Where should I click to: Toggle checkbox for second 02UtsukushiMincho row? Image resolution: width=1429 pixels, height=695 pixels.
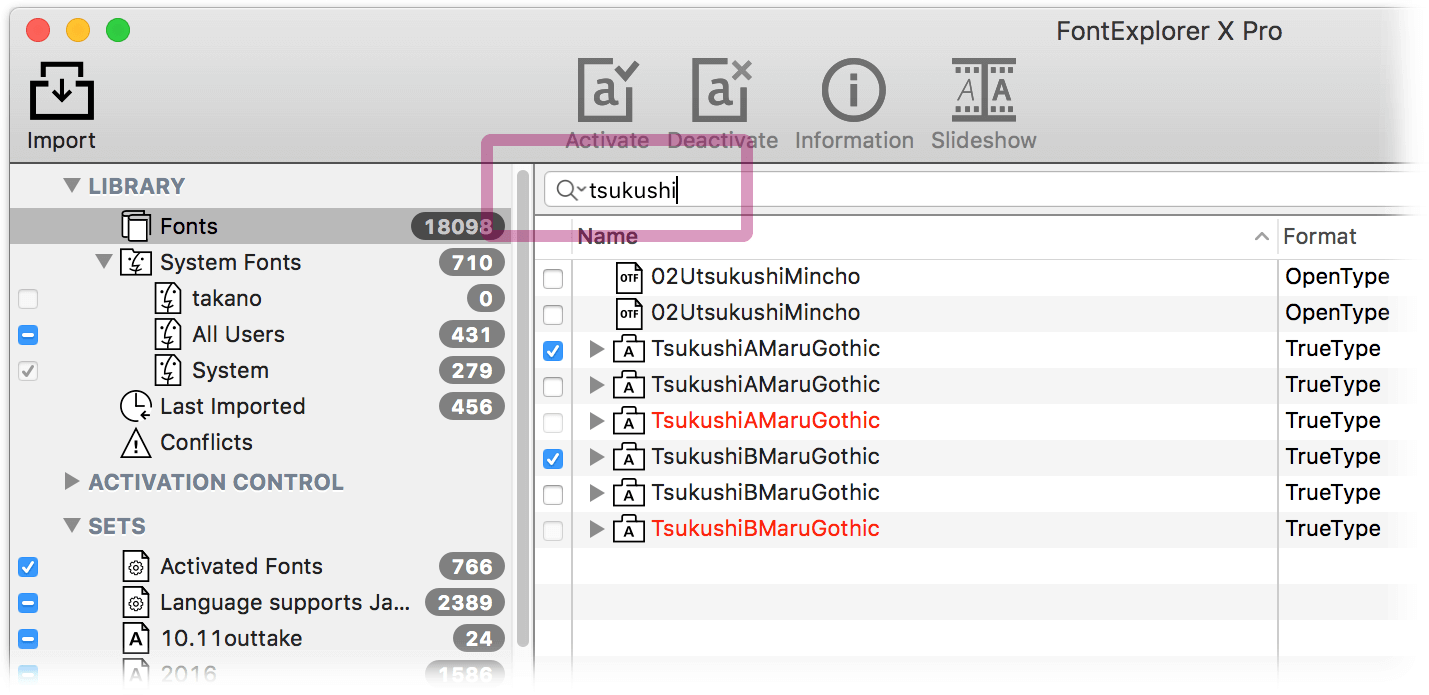[x=553, y=315]
